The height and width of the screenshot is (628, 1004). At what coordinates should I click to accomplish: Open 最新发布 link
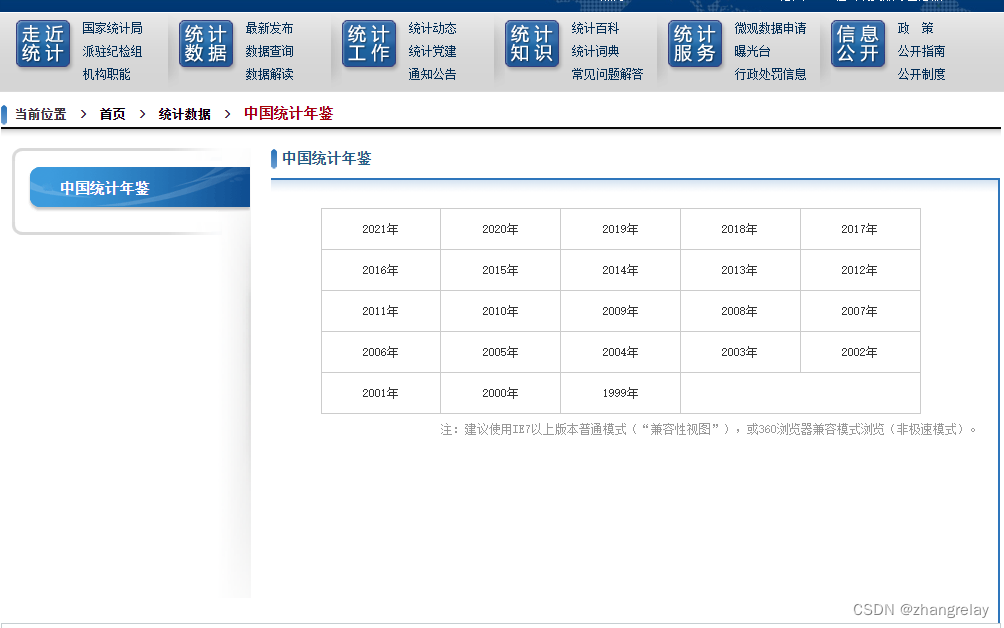click(270, 28)
